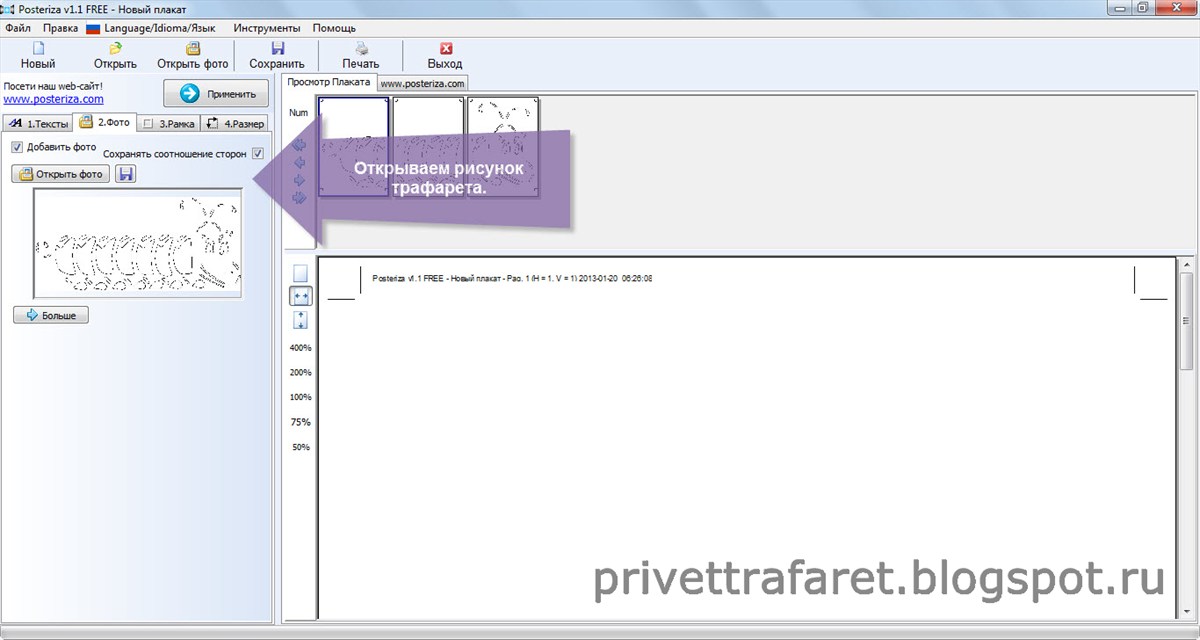Viewport: 1200px width, 640px height.
Task: Open the Файл menu
Action: click(x=17, y=29)
